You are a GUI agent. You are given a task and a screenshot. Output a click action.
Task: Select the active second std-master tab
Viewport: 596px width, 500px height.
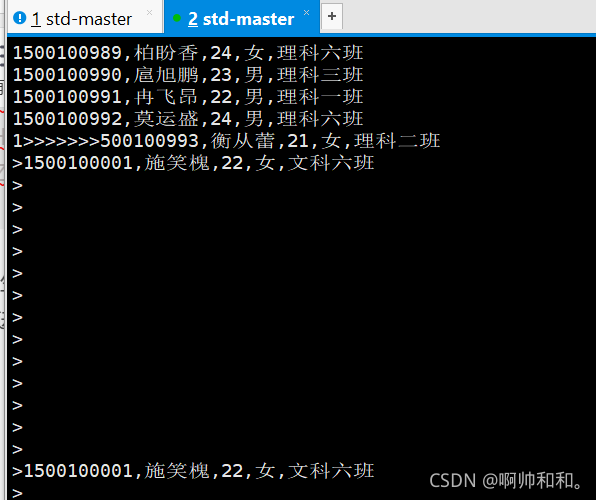point(242,18)
